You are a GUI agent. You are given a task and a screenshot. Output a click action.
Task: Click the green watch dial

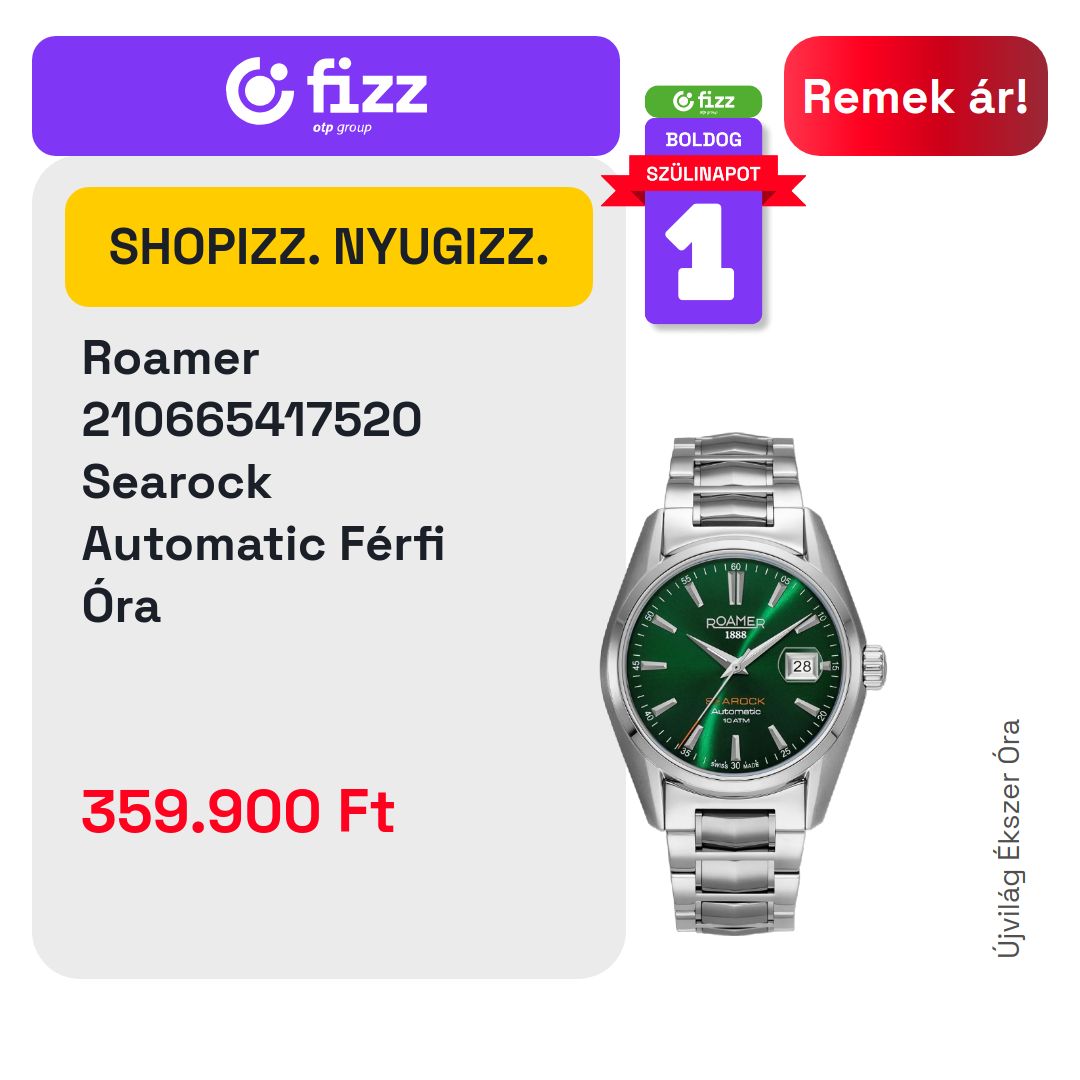click(736, 667)
